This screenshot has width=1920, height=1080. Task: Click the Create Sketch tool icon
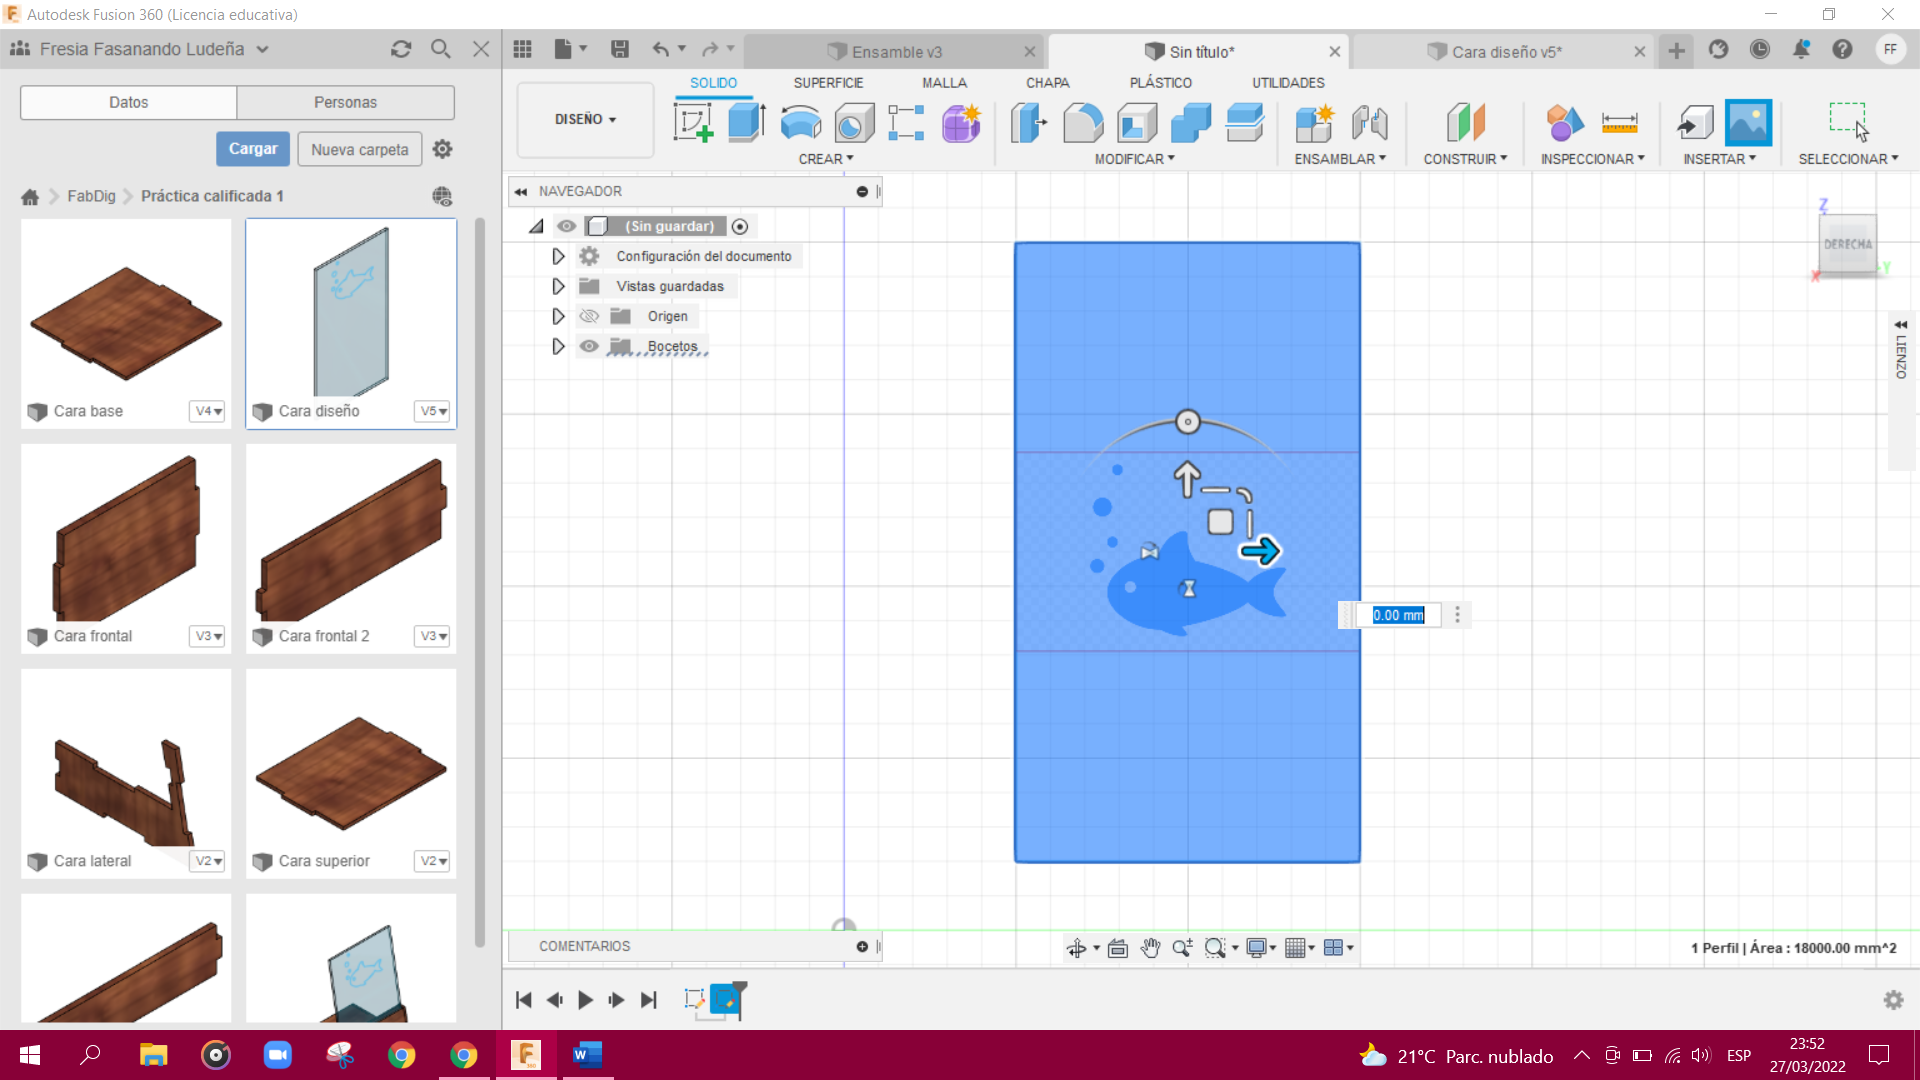tap(693, 123)
